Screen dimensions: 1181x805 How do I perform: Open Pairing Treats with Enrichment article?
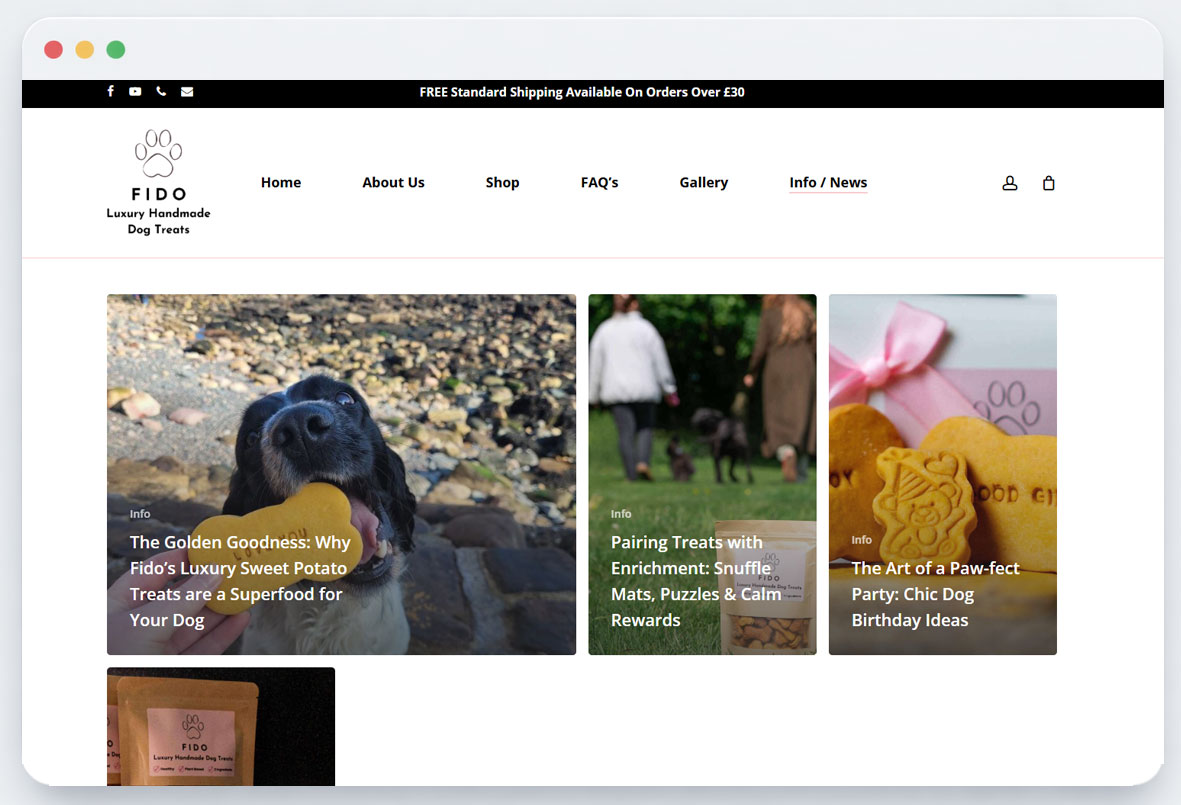click(696, 581)
